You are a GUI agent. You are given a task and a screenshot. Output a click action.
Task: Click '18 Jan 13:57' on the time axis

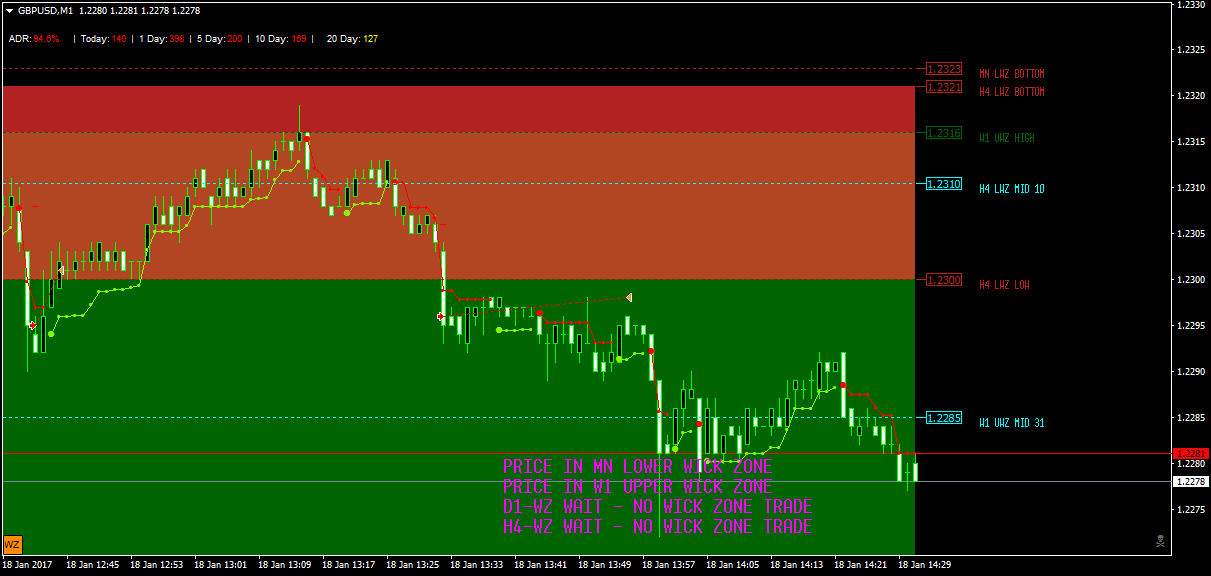669,565
